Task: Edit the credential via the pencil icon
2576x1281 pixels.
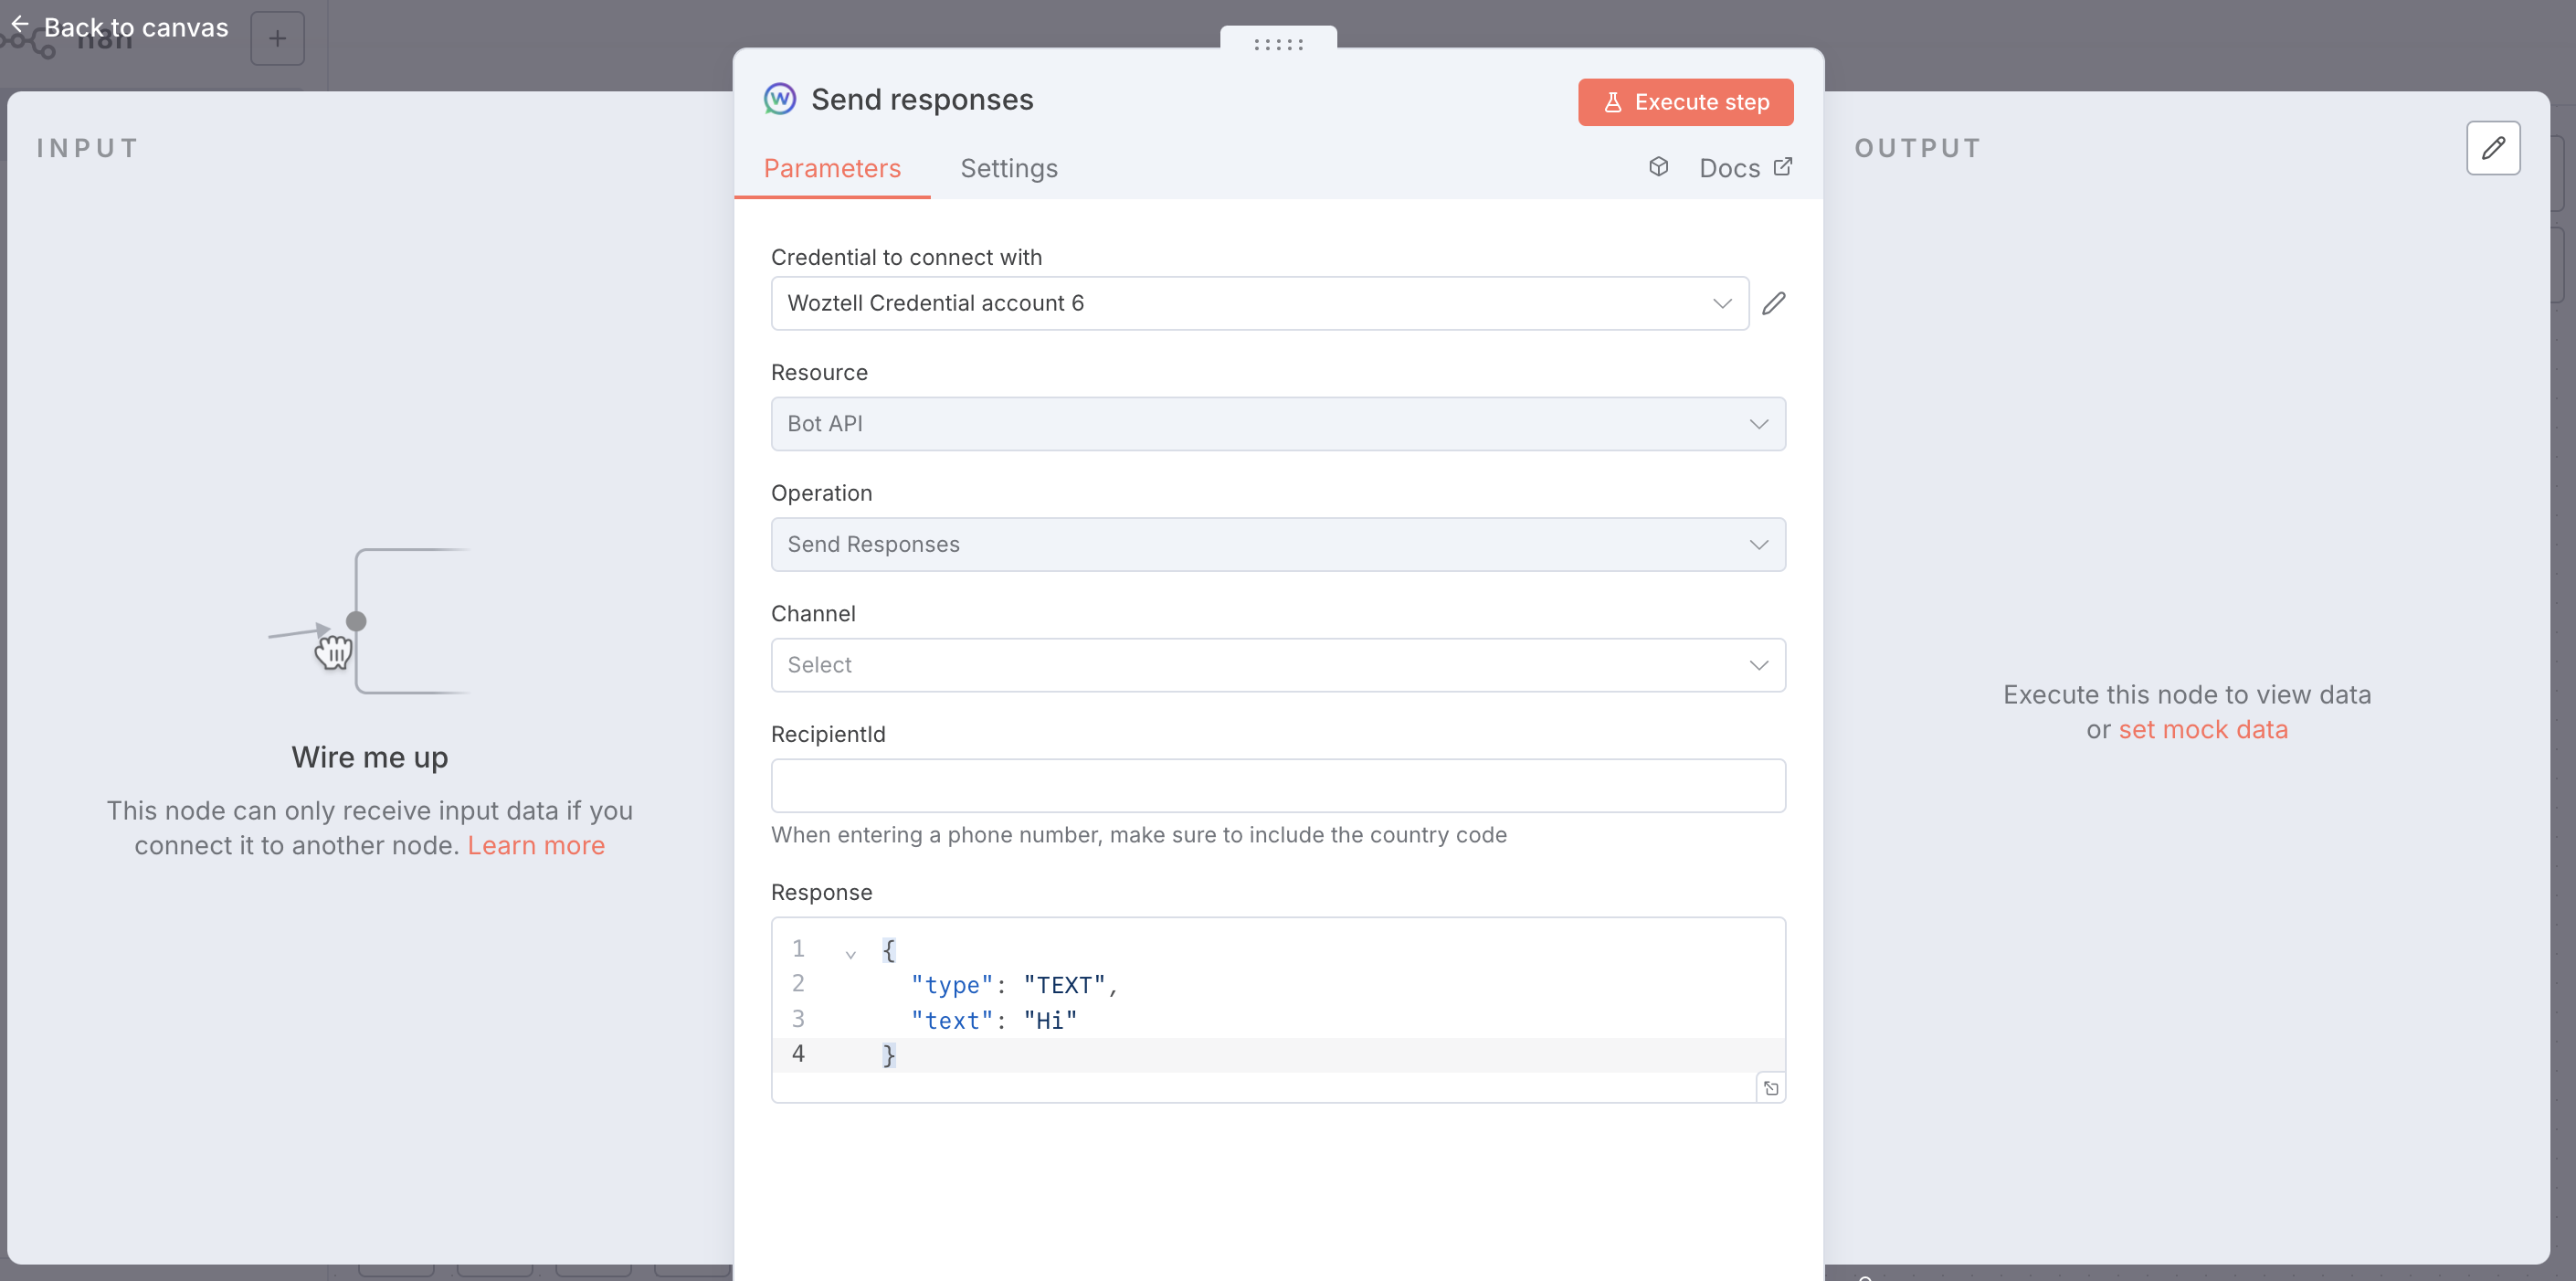Action: click(x=1775, y=303)
